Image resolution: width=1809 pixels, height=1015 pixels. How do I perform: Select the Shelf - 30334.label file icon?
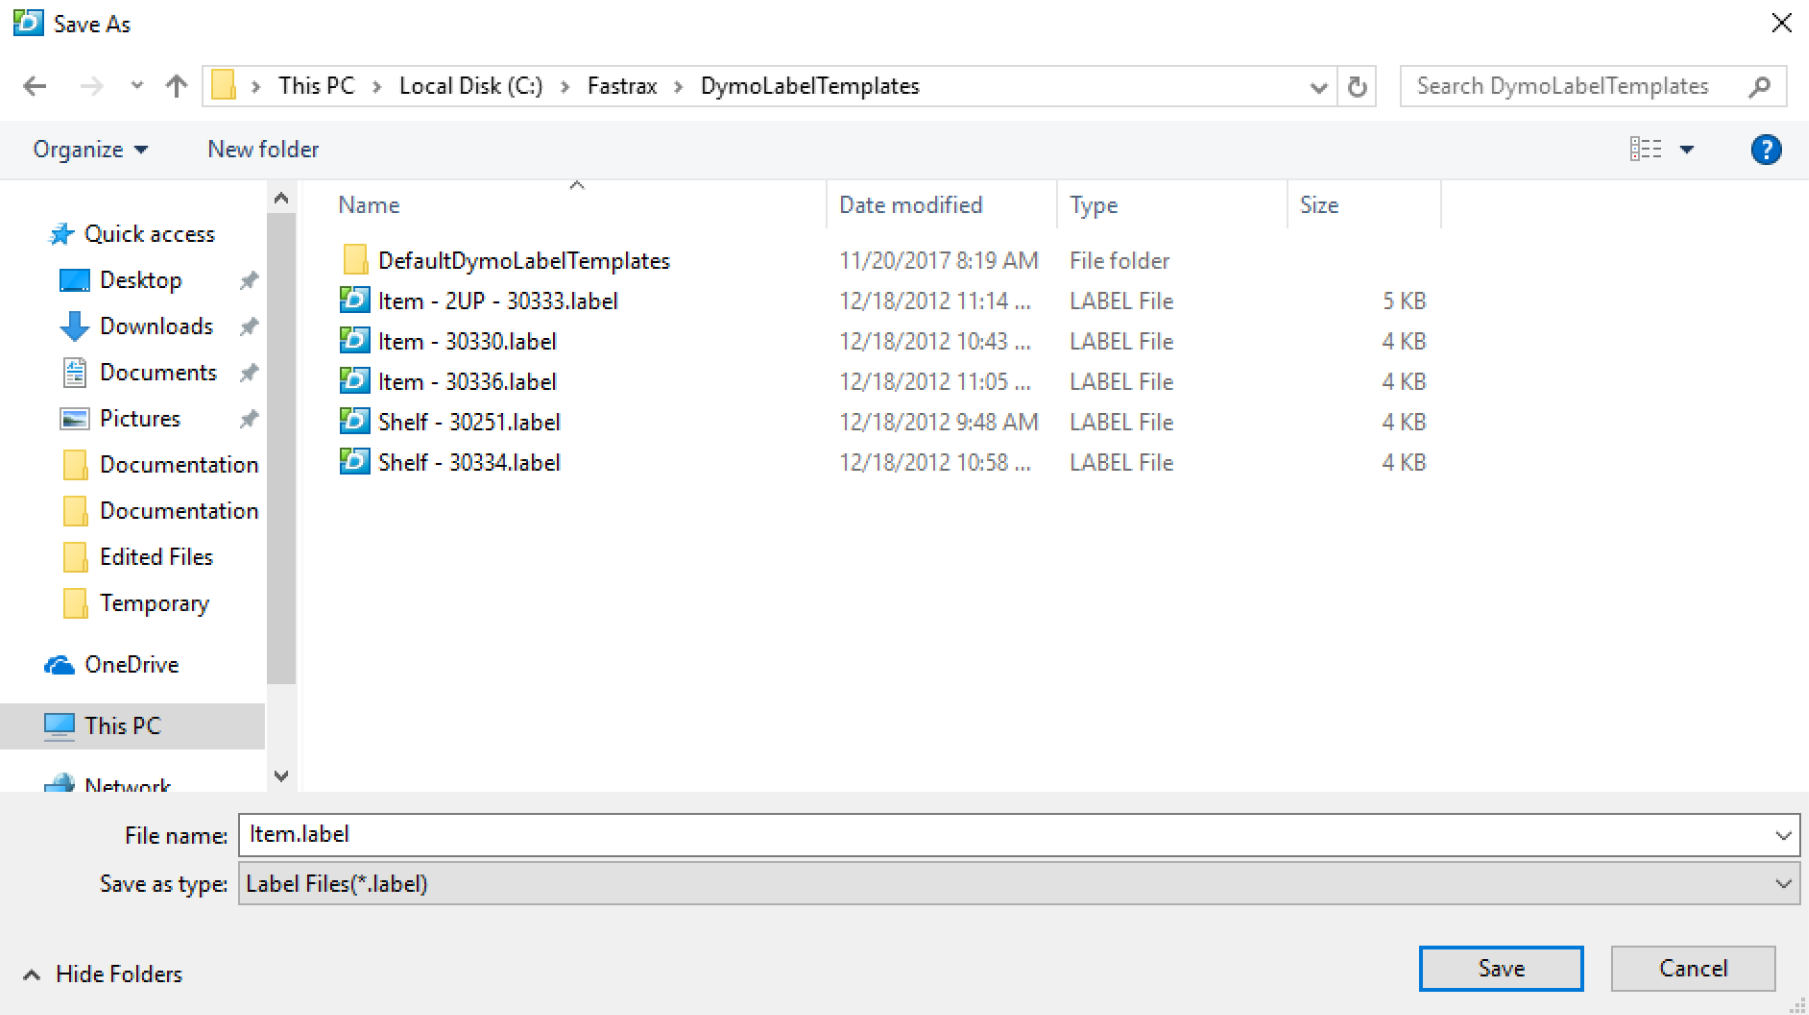coord(354,462)
